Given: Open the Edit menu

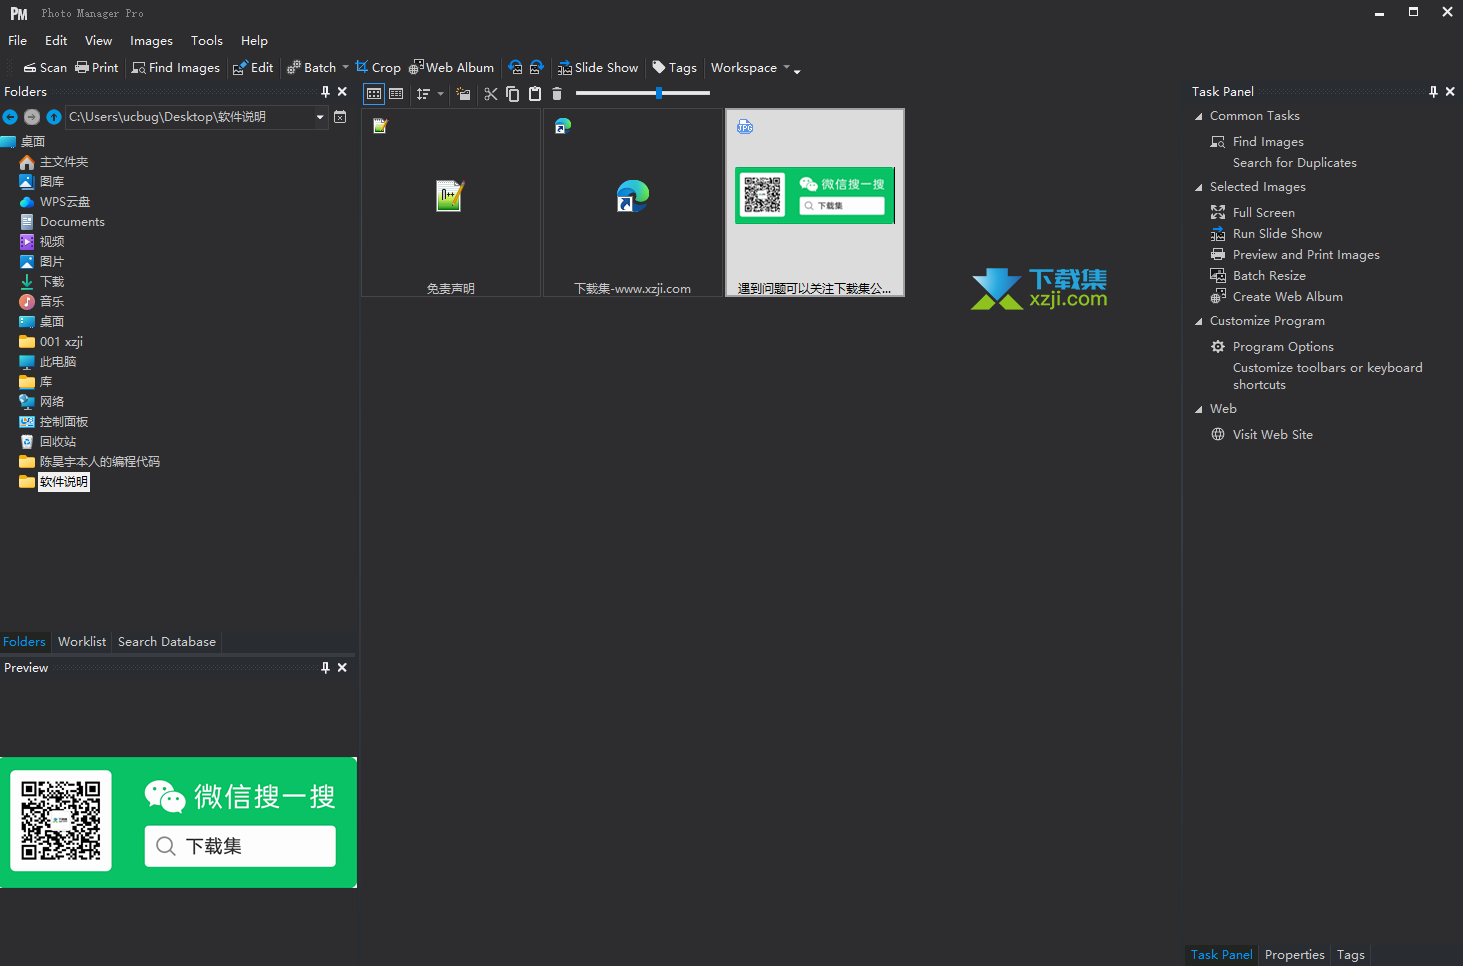Looking at the screenshot, I should coord(56,41).
